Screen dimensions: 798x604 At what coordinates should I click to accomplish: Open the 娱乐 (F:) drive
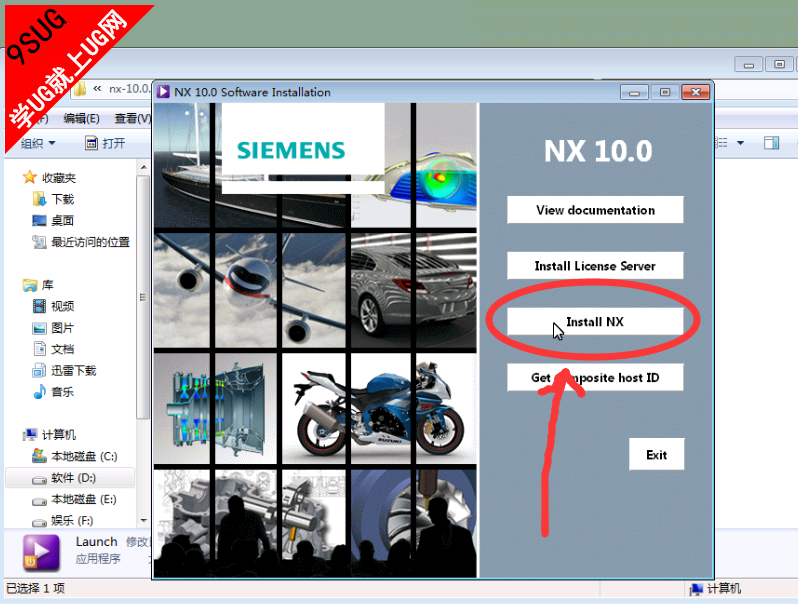click(x=72, y=521)
